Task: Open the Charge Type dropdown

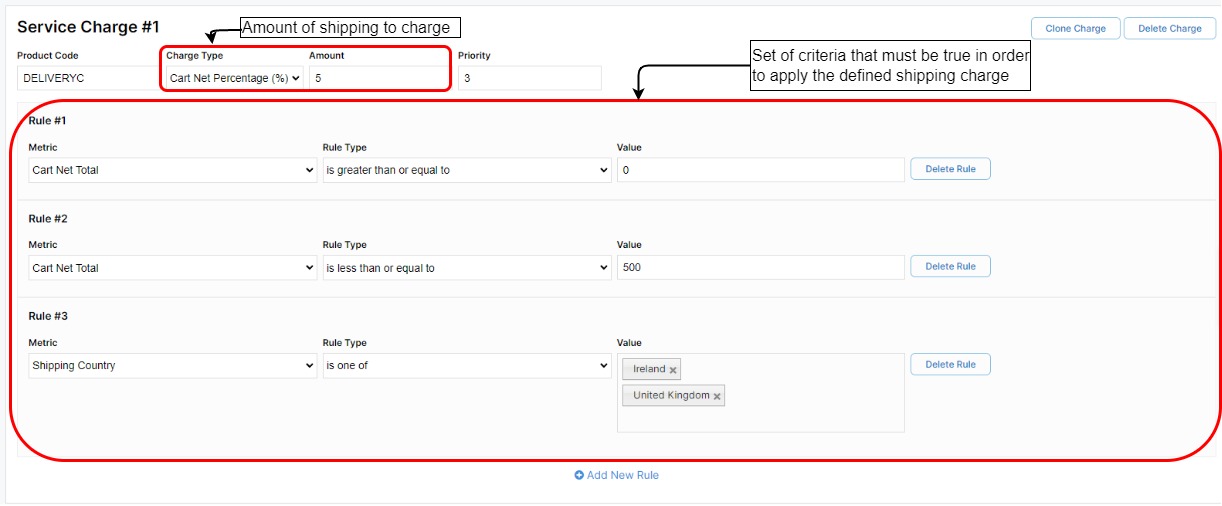Action: [x=234, y=78]
